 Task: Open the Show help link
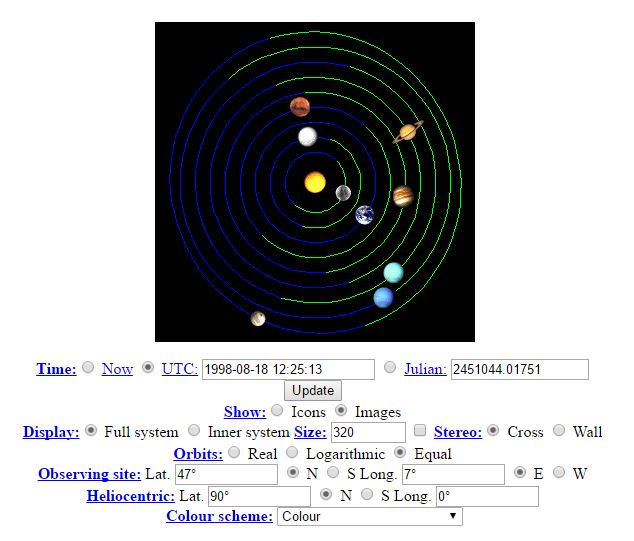point(245,412)
